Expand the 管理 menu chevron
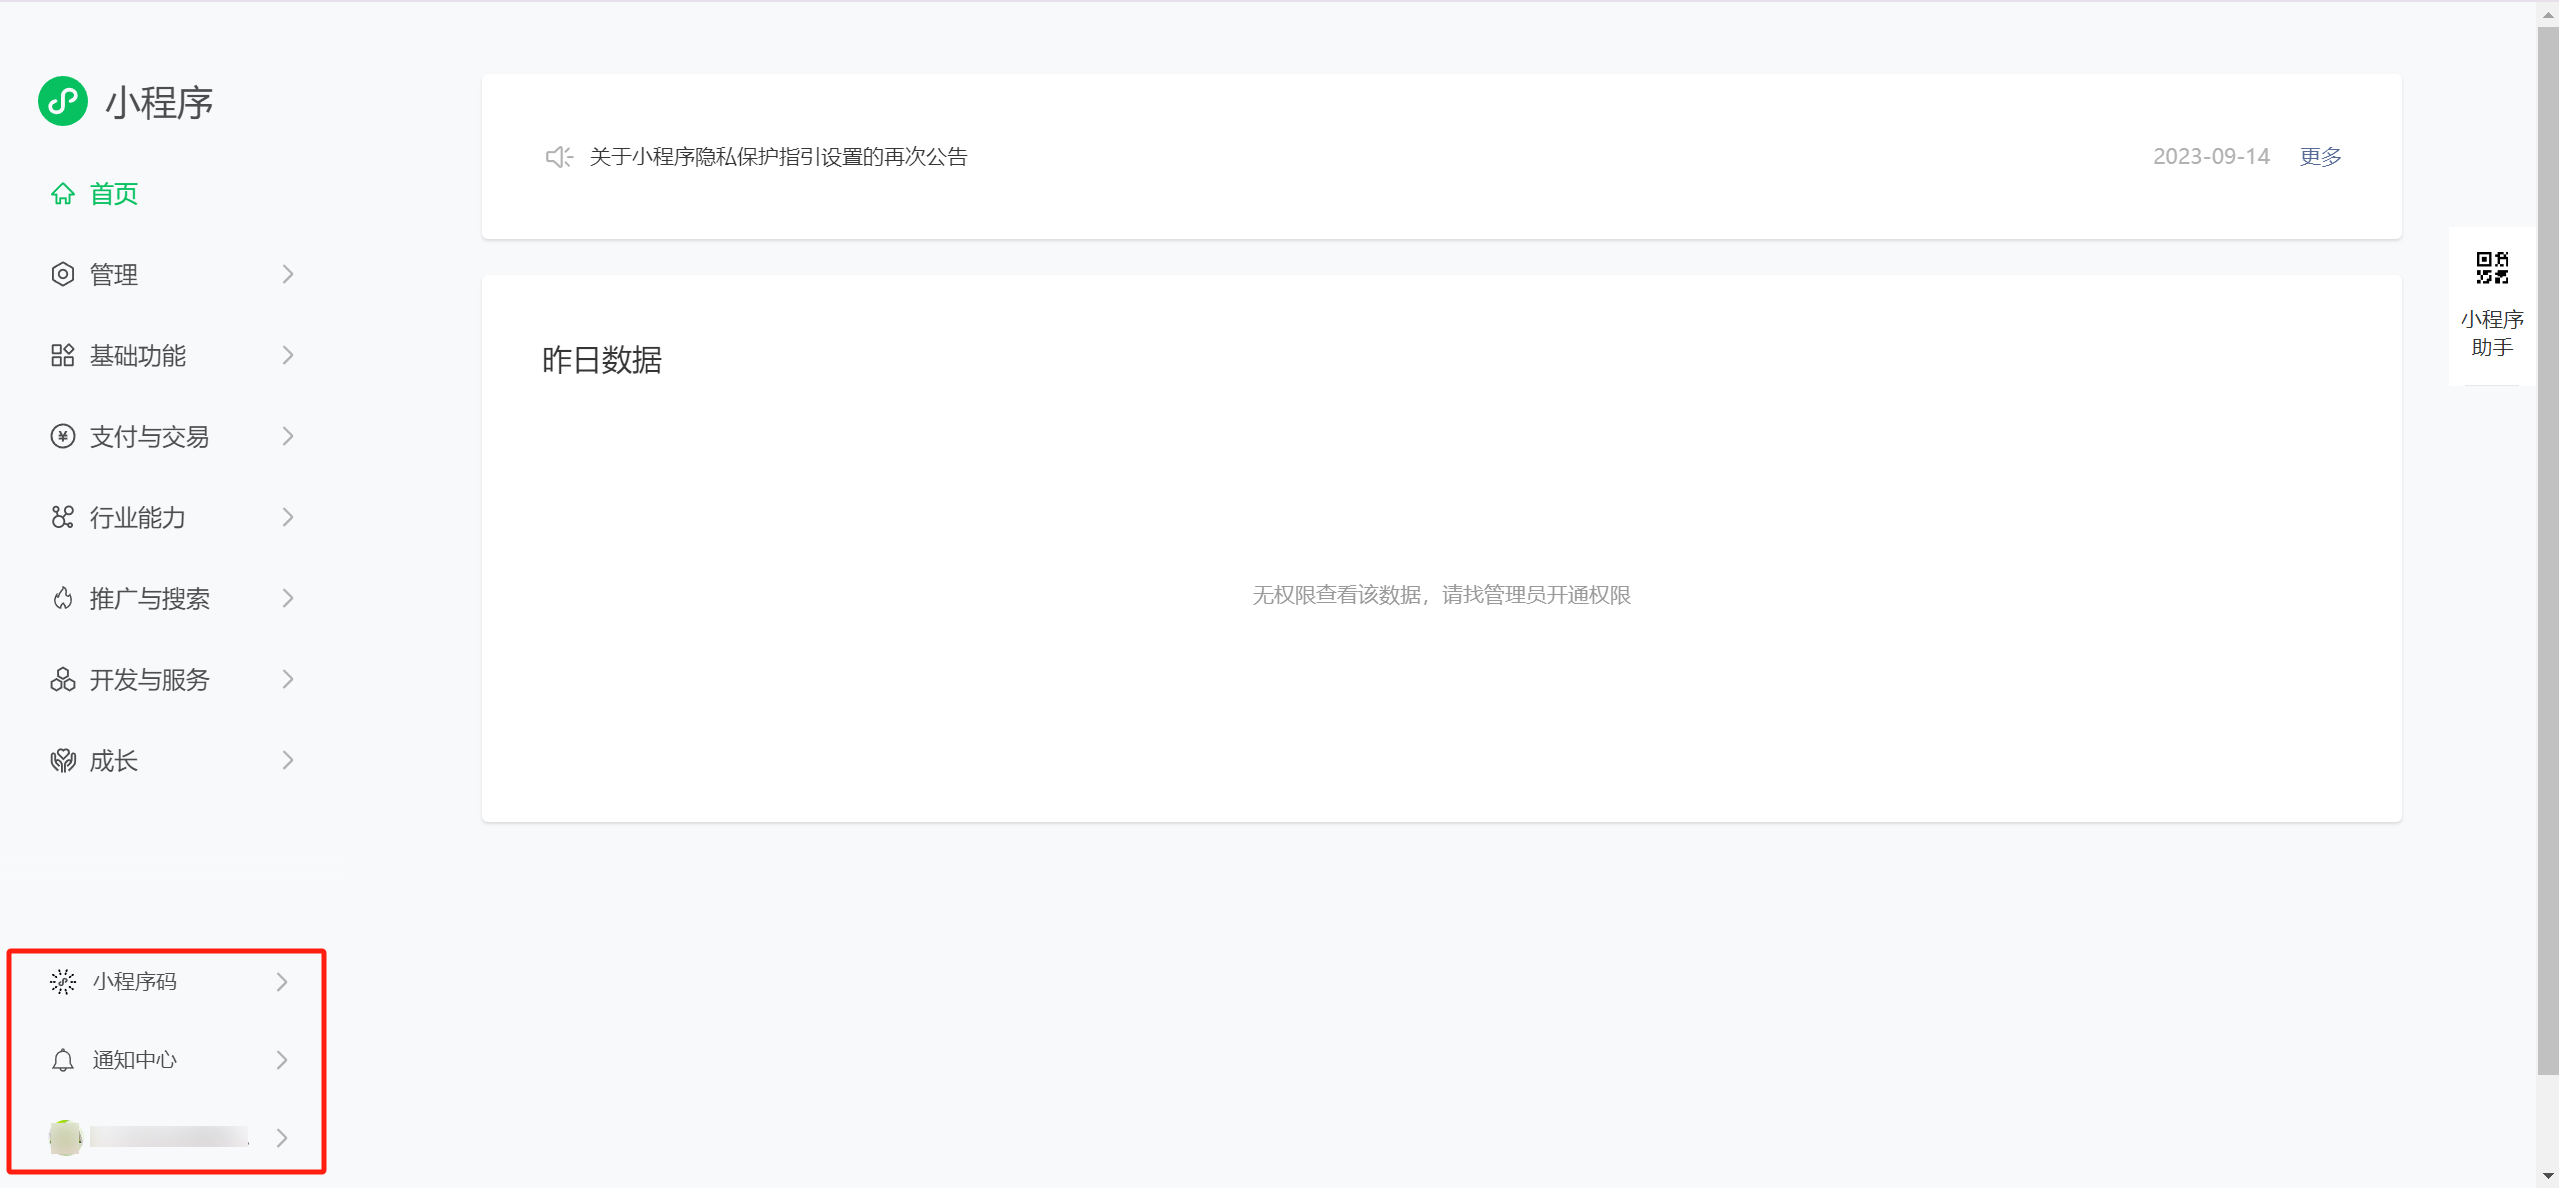Viewport: 2559px width, 1188px height. coord(288,274)
